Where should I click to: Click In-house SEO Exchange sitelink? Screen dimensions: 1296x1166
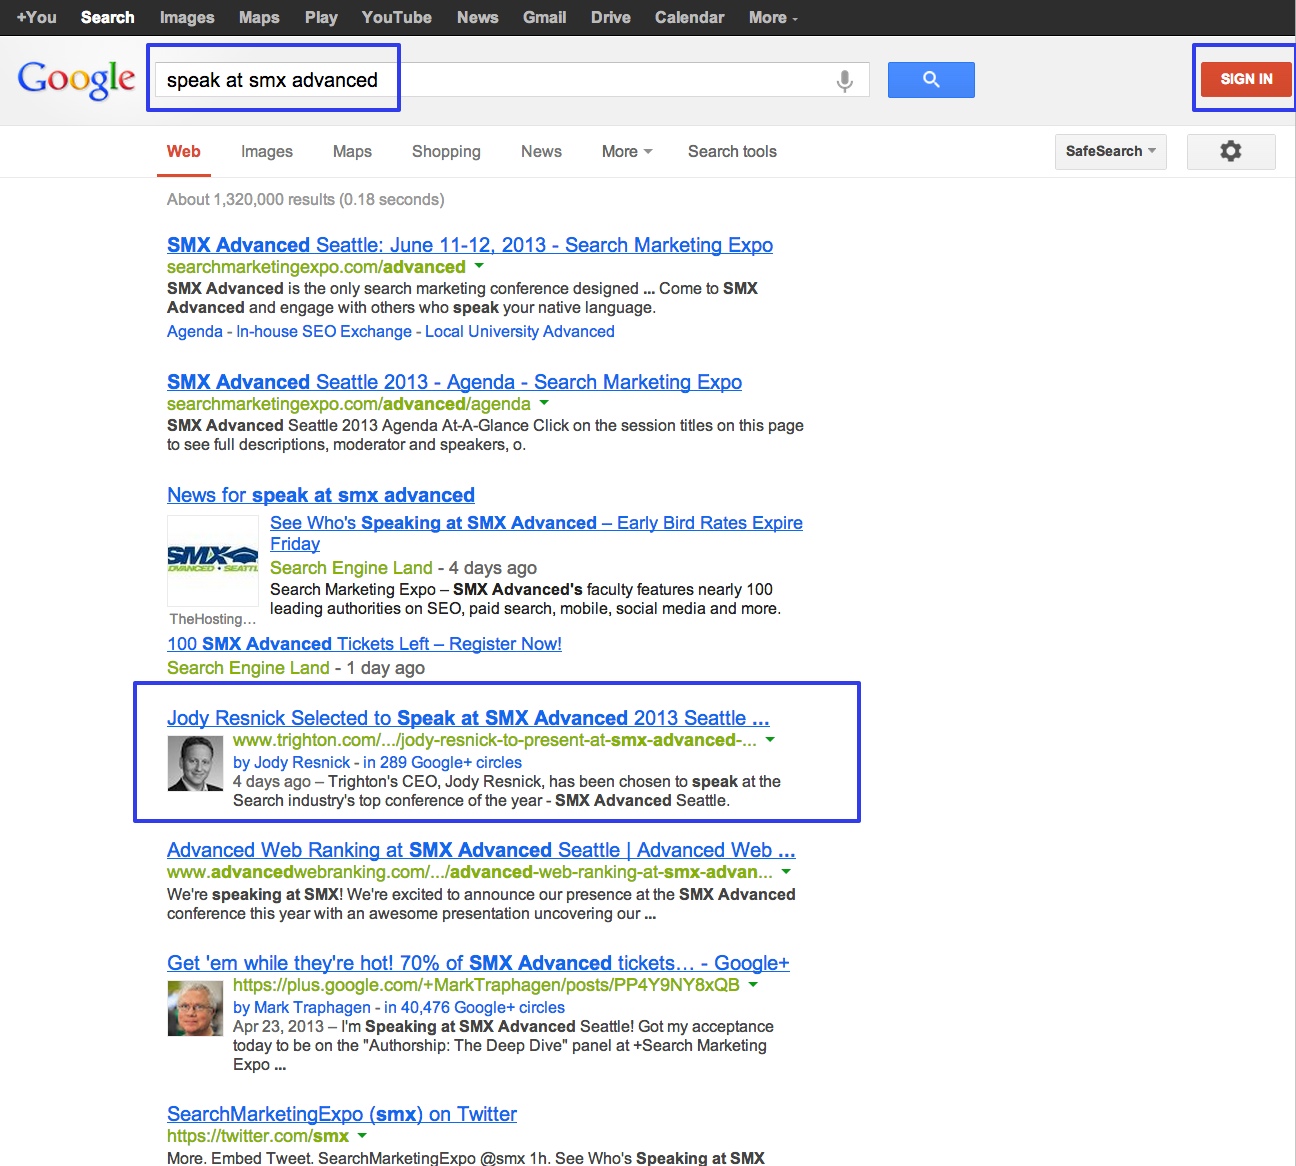coord(324,331)
